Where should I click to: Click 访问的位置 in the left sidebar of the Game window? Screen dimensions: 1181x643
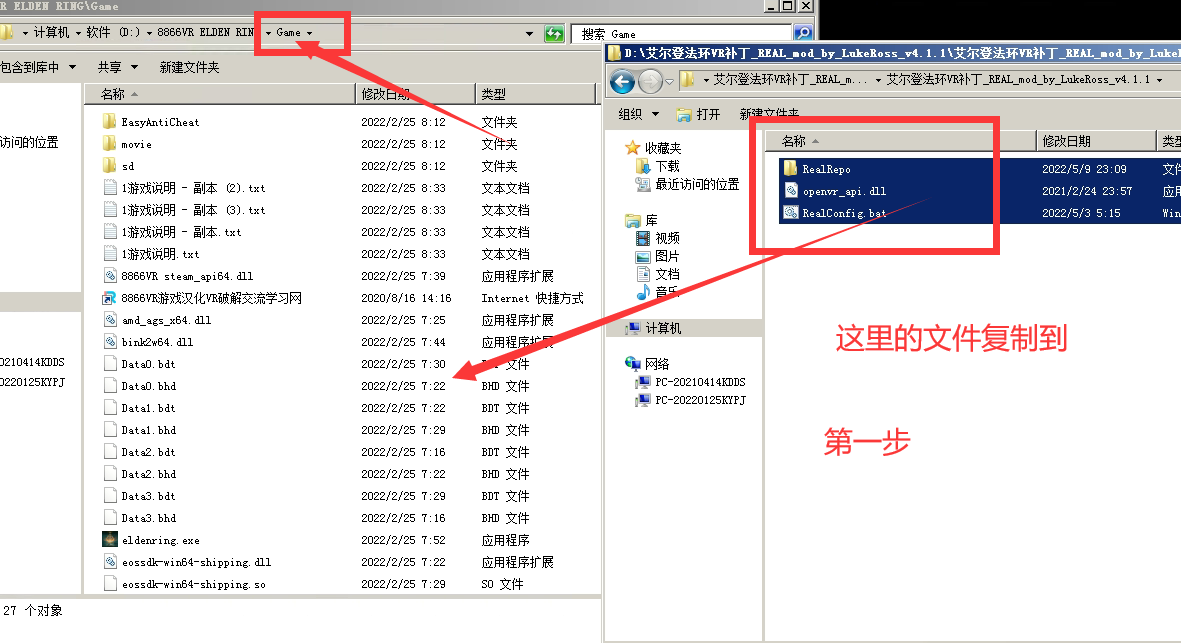29,142
